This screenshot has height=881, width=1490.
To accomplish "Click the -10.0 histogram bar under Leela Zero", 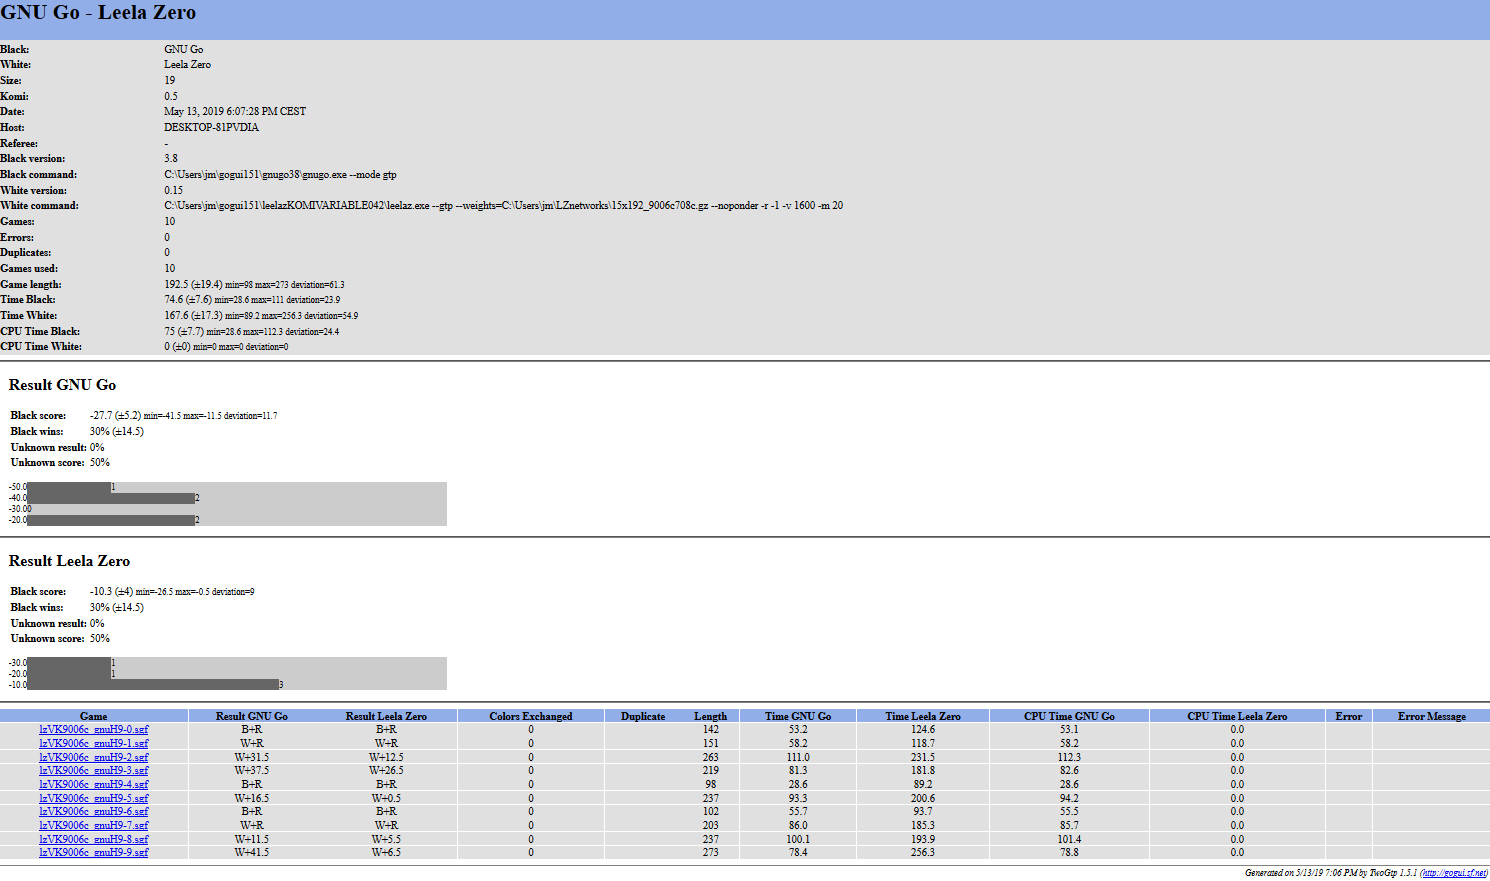I will (x=152, y=685).
